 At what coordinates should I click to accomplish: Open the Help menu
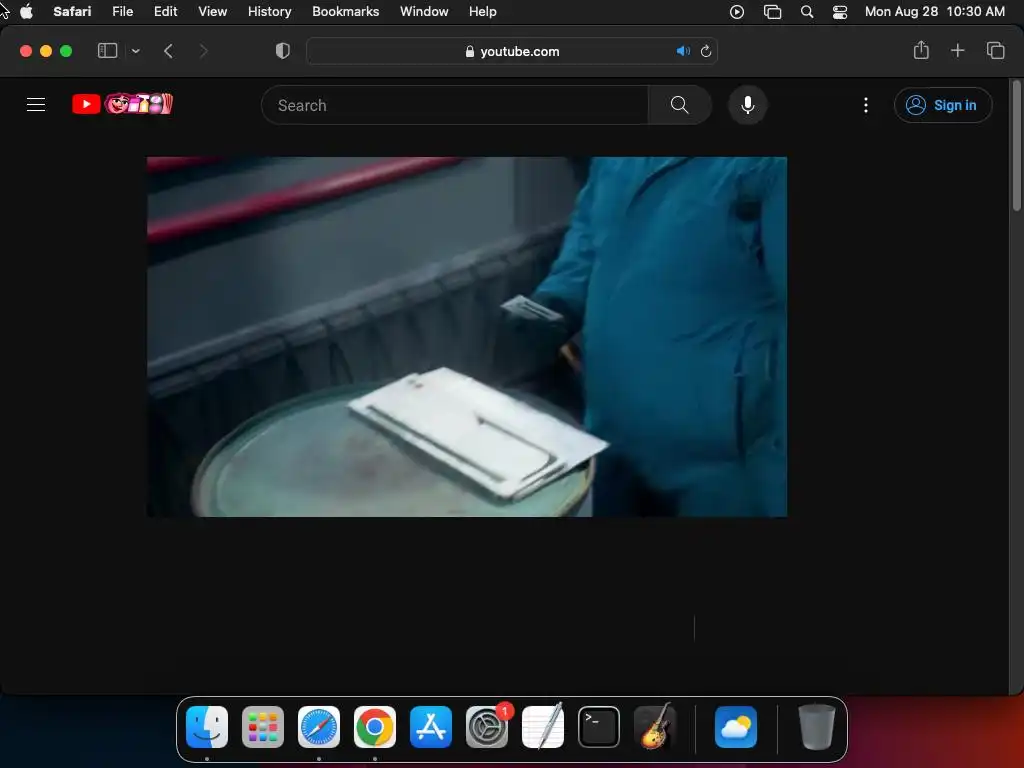(x=483, y=12)
